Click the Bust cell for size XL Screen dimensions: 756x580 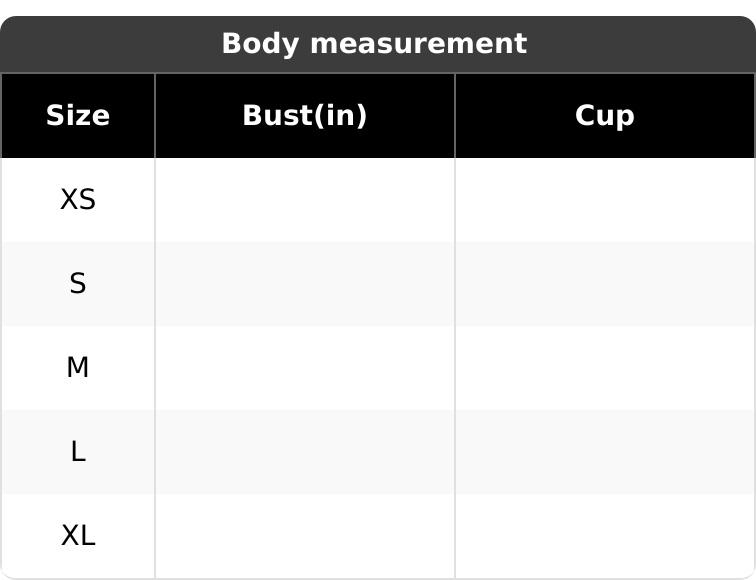(x=305, y=536)
